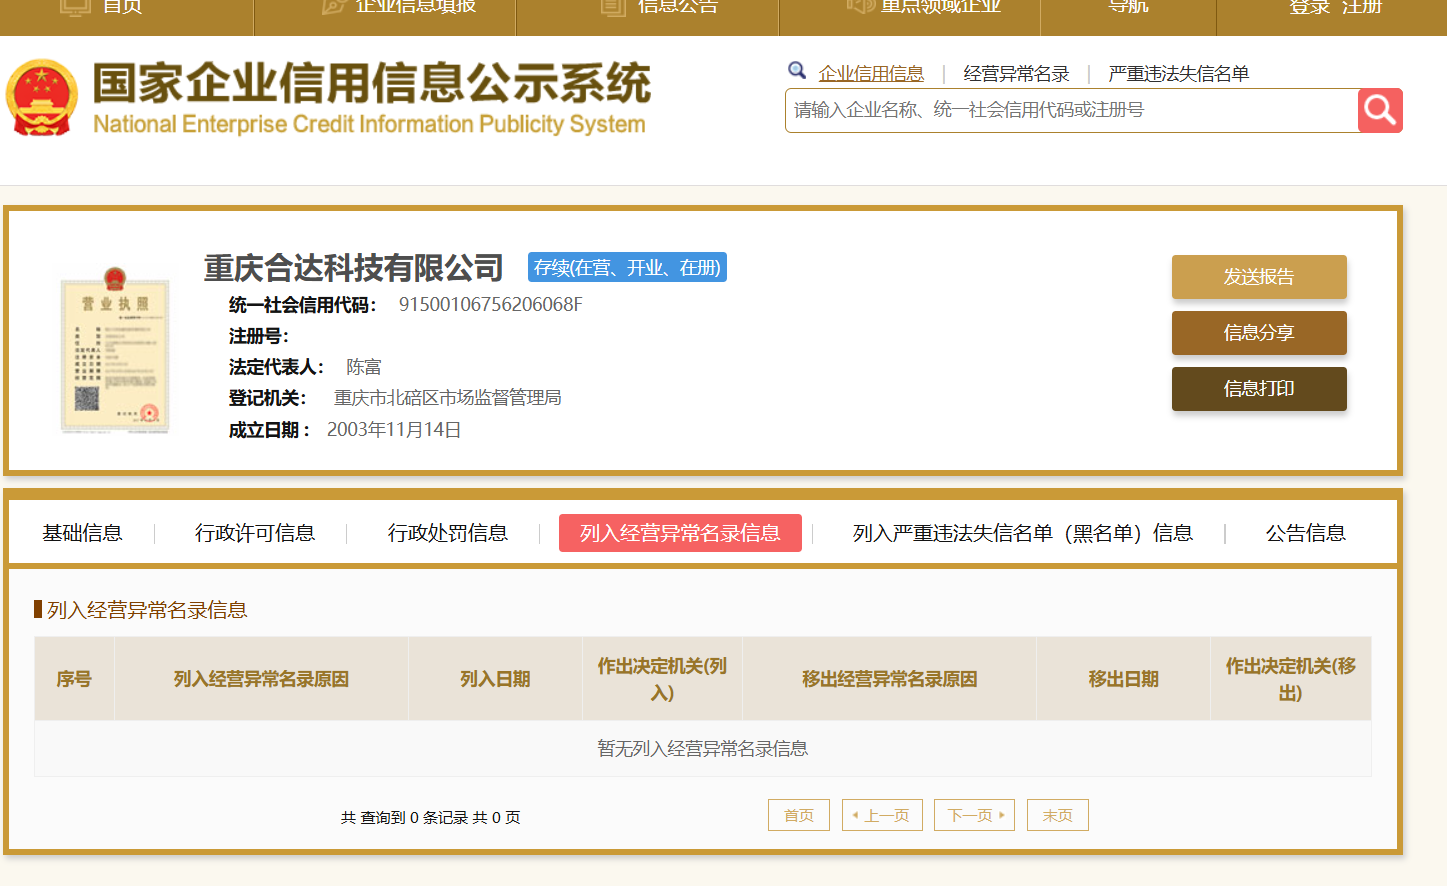Click the 列入经营异常名录原因 column header
Viewport: 1447px width, 886px height.
[x=261, y=679]
